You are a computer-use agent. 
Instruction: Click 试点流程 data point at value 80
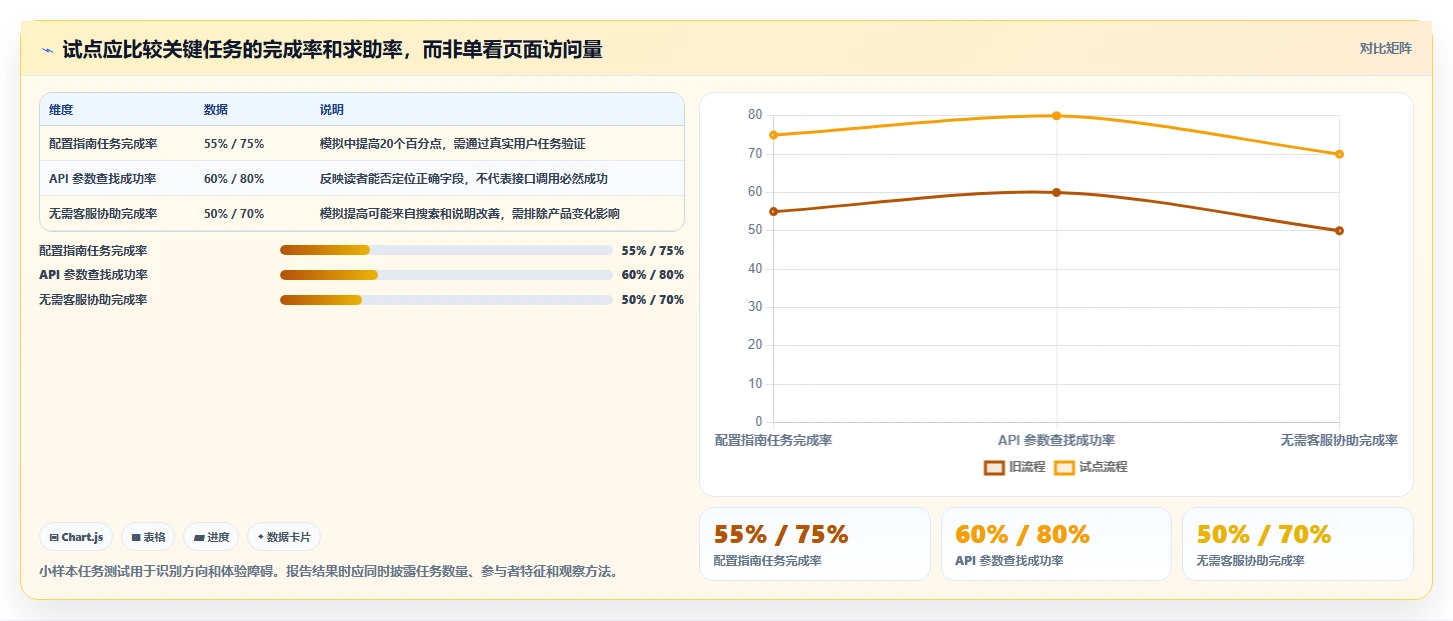(x=1056, y=116)
